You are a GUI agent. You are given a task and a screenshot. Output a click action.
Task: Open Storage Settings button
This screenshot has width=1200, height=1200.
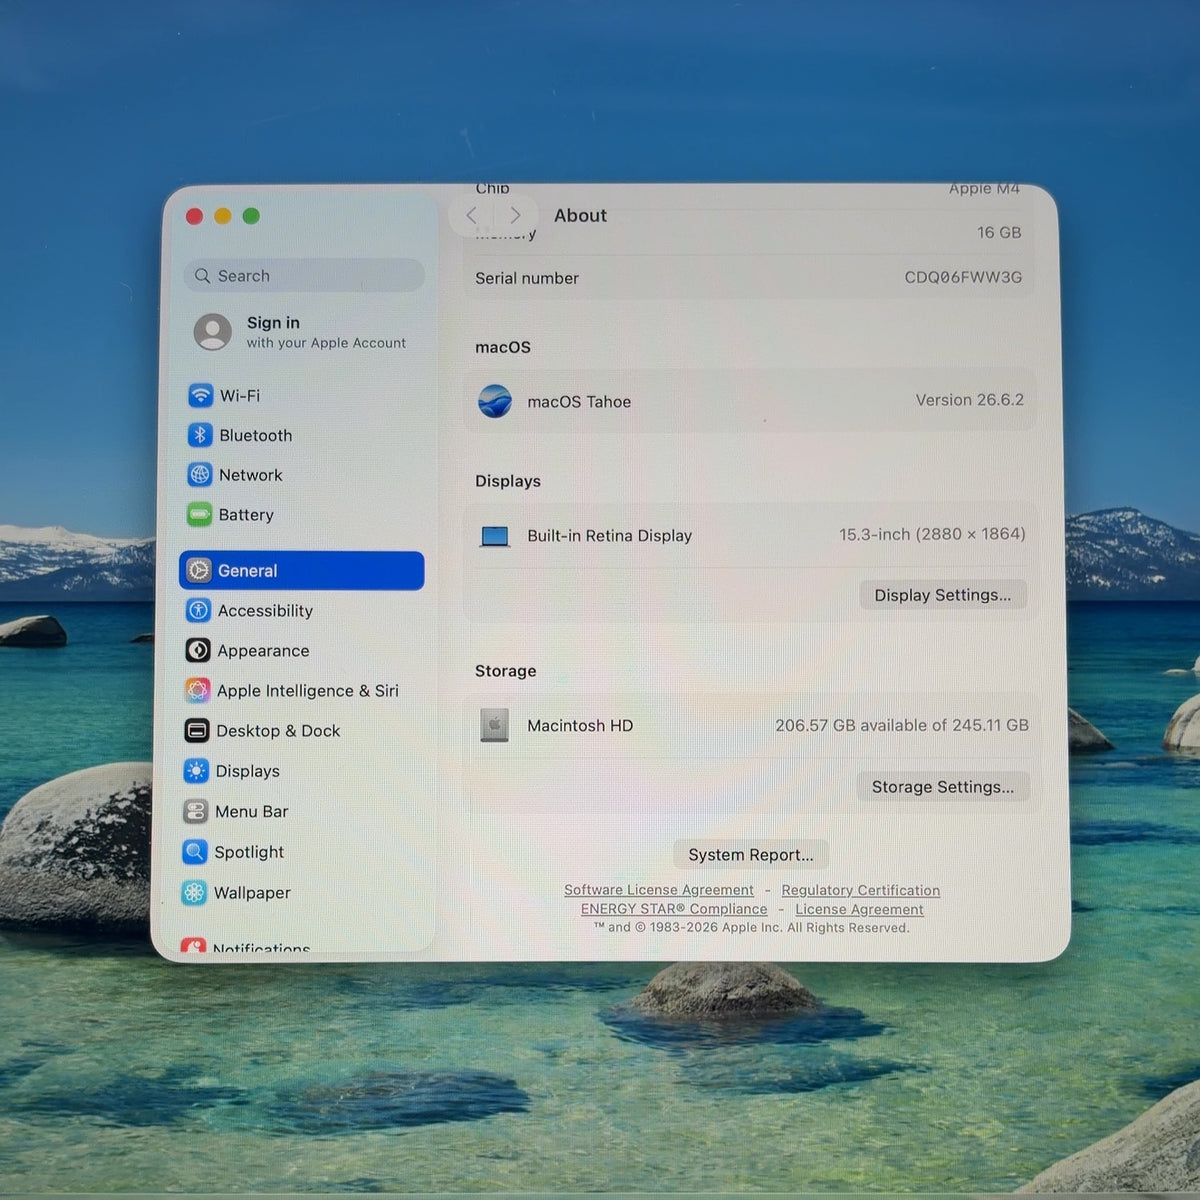pyautogui.click(x=943, y=787)
